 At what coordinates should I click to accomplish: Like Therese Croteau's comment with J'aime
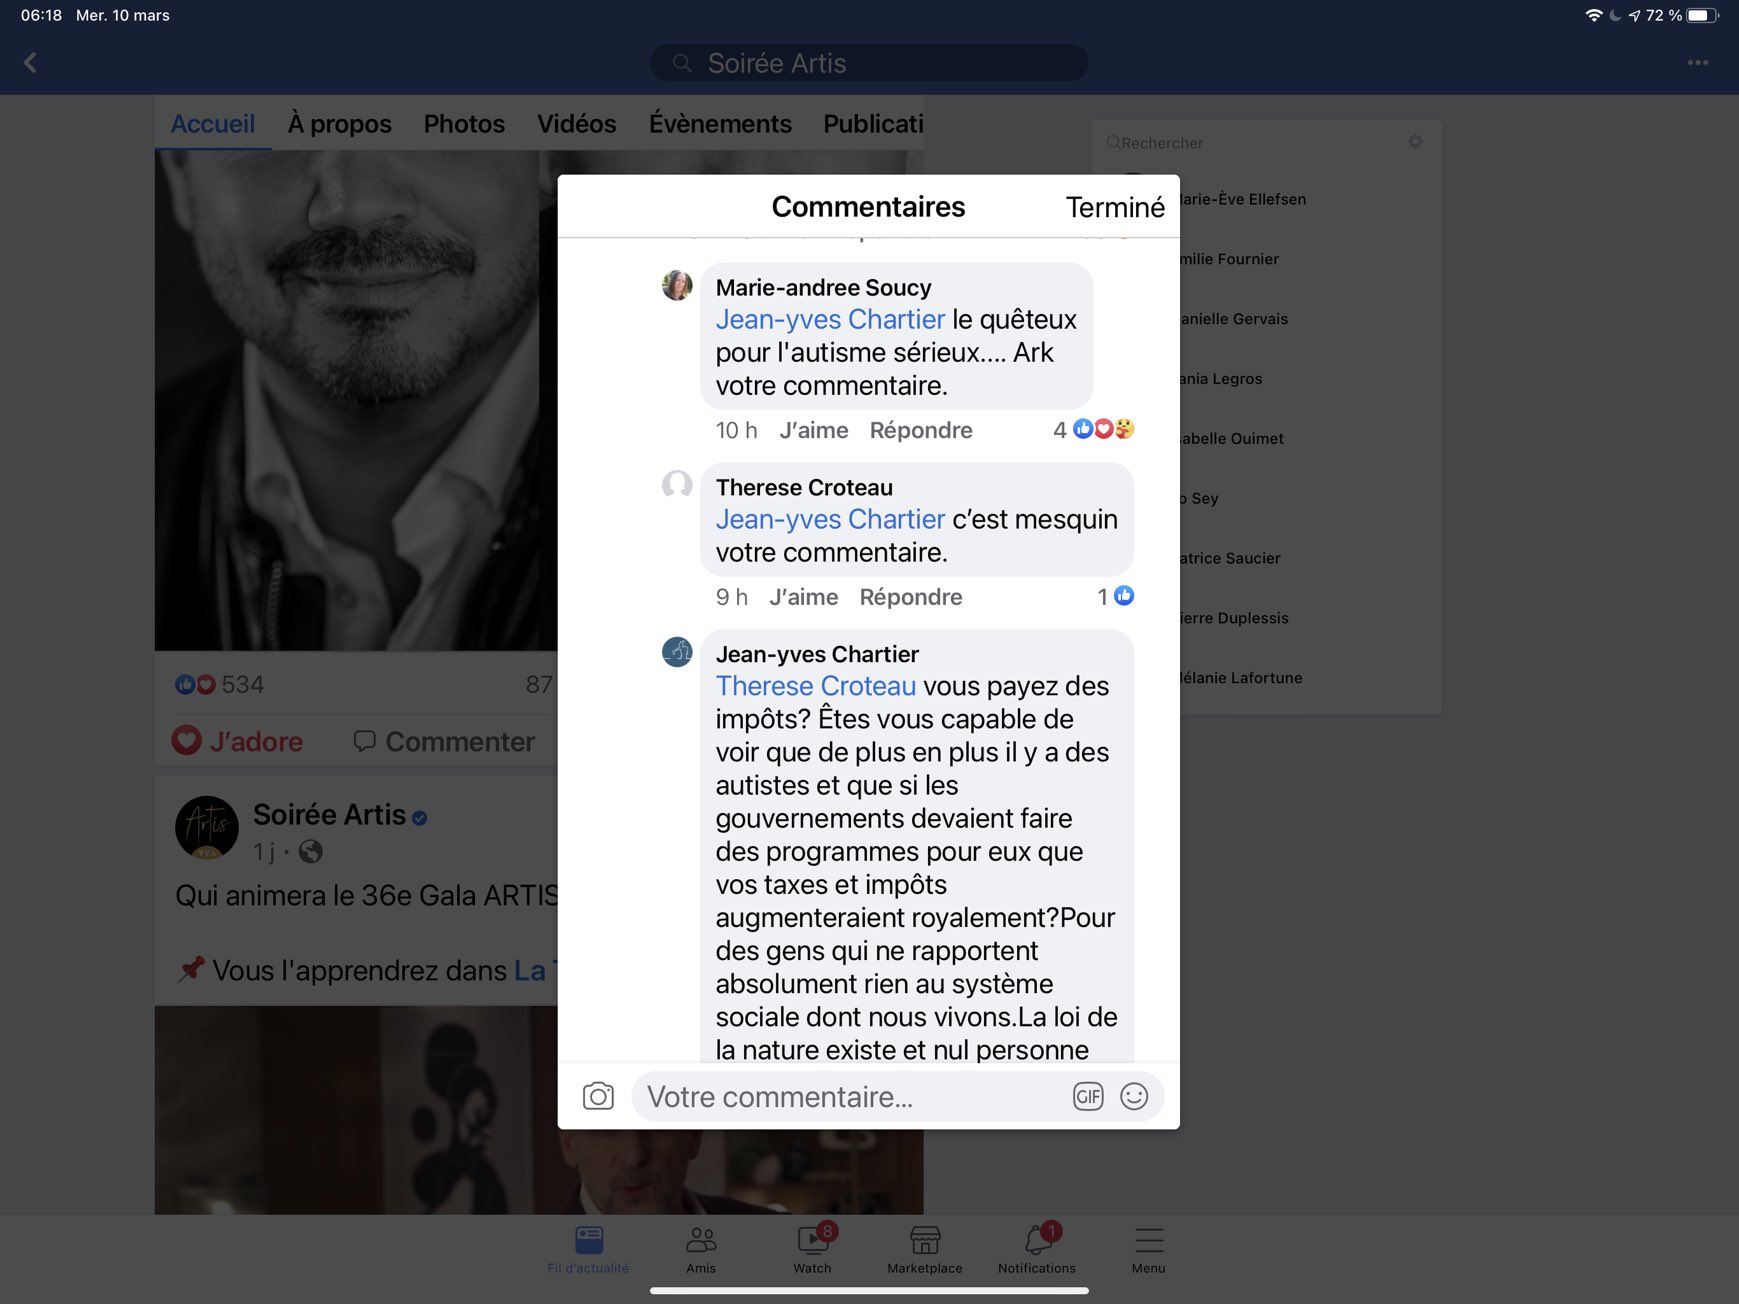[x=804, y=597]
